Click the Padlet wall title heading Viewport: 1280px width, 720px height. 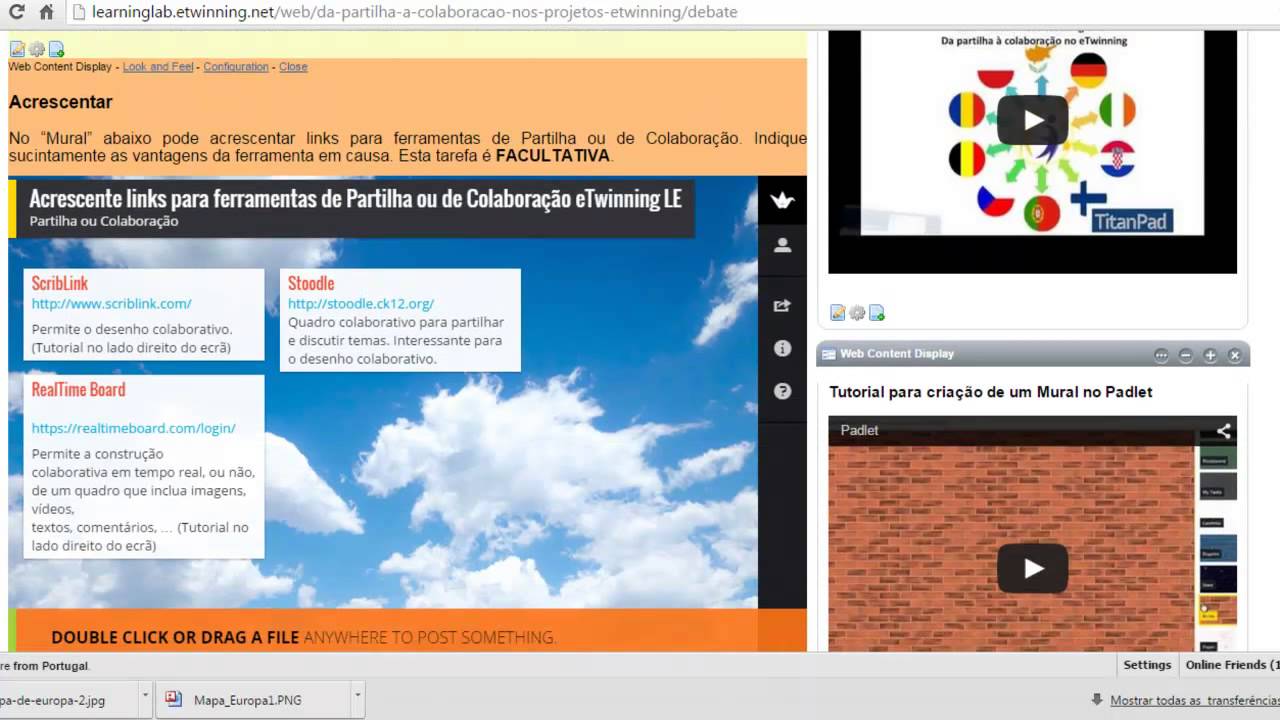(355, 199)
